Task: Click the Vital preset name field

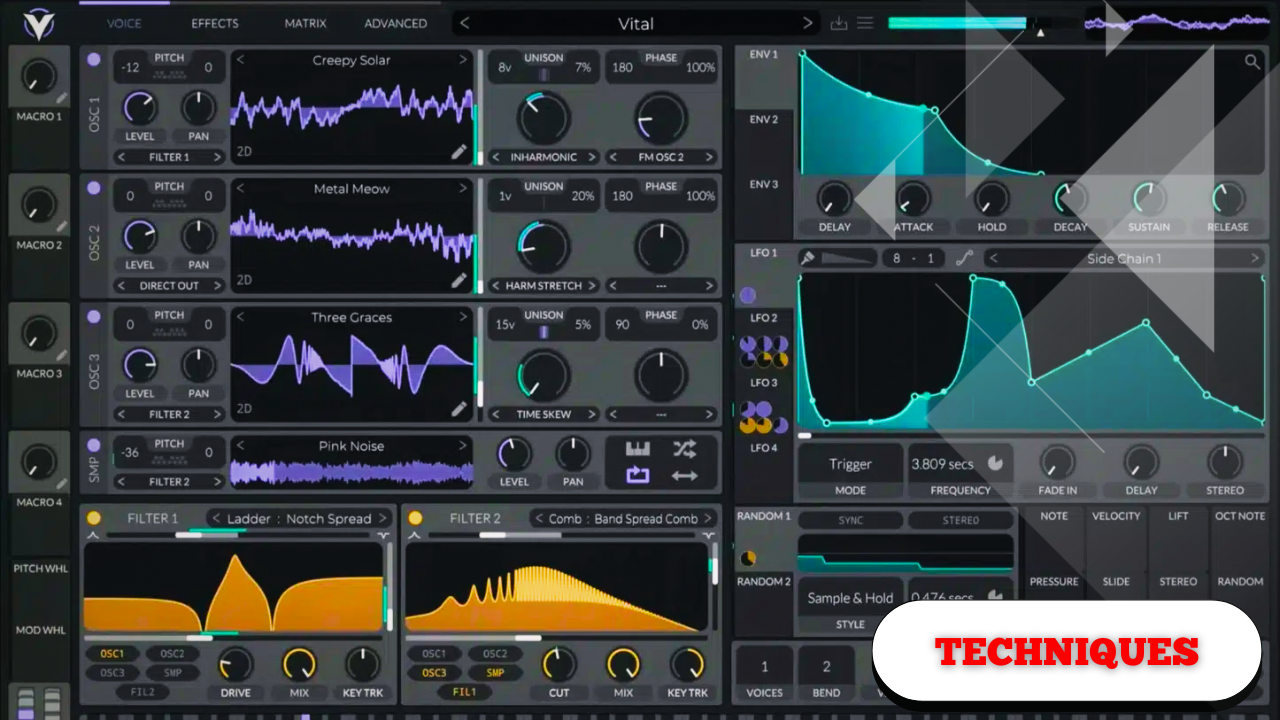Action: pyautogui.click(x=635, y=23)
